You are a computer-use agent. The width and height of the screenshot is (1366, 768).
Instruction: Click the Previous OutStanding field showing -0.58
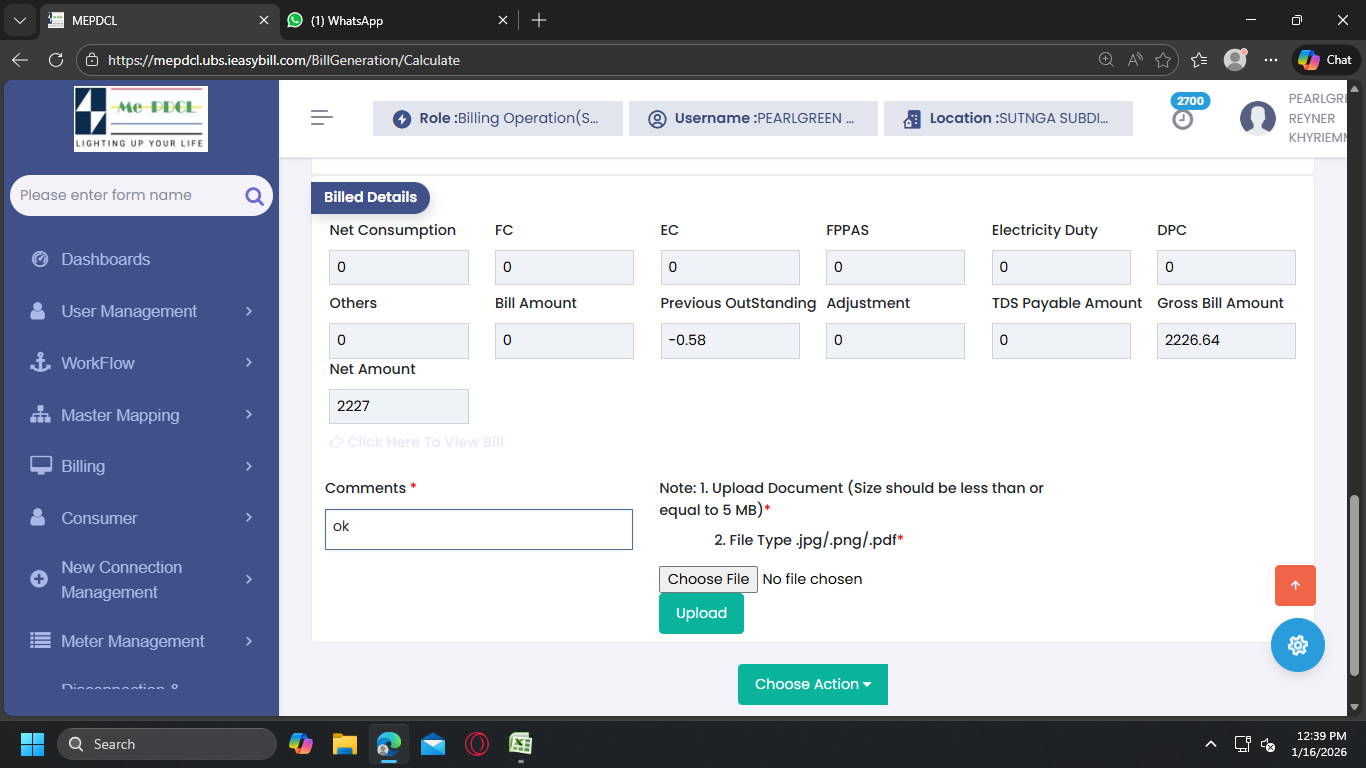730,341
